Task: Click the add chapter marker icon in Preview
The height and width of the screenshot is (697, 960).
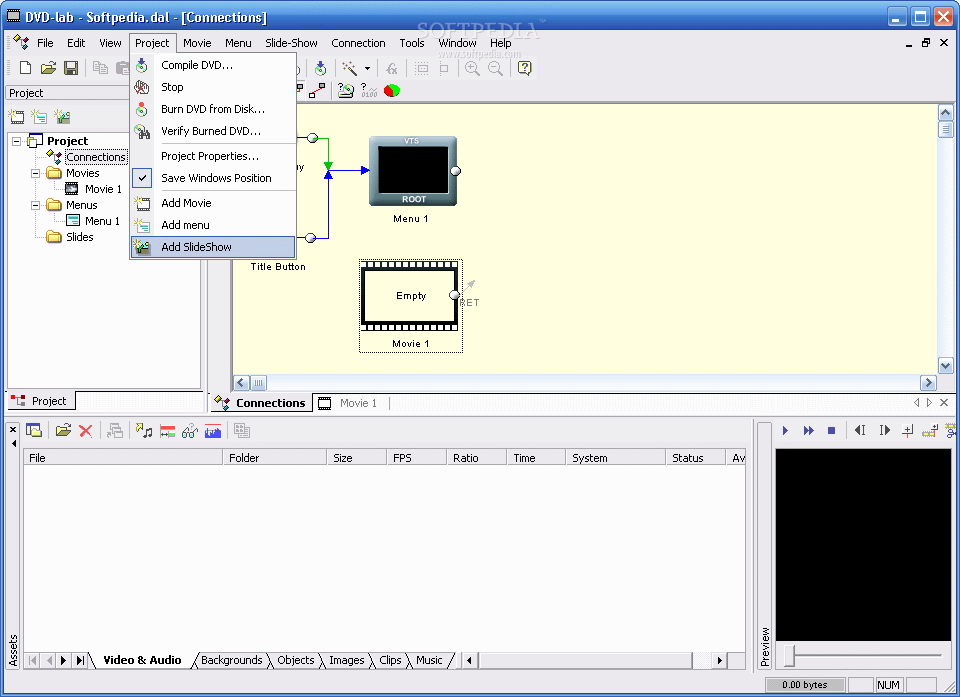Action: point(907,431)
